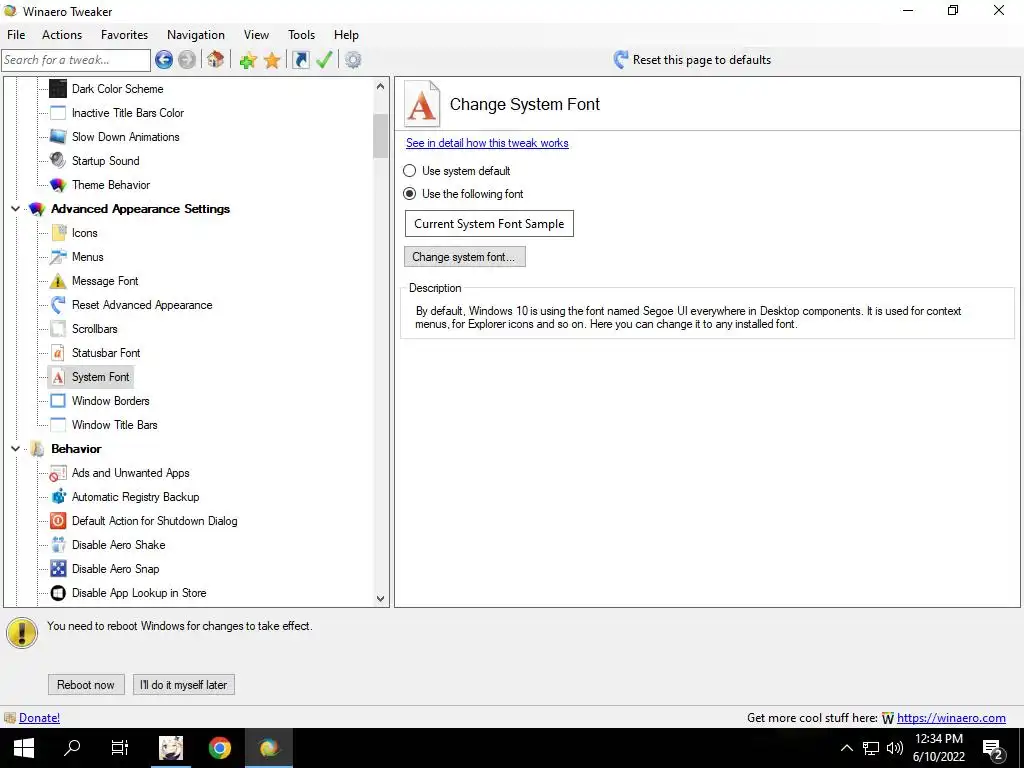
Task: Open taskbar search magnifier
Action: point(72,748)
